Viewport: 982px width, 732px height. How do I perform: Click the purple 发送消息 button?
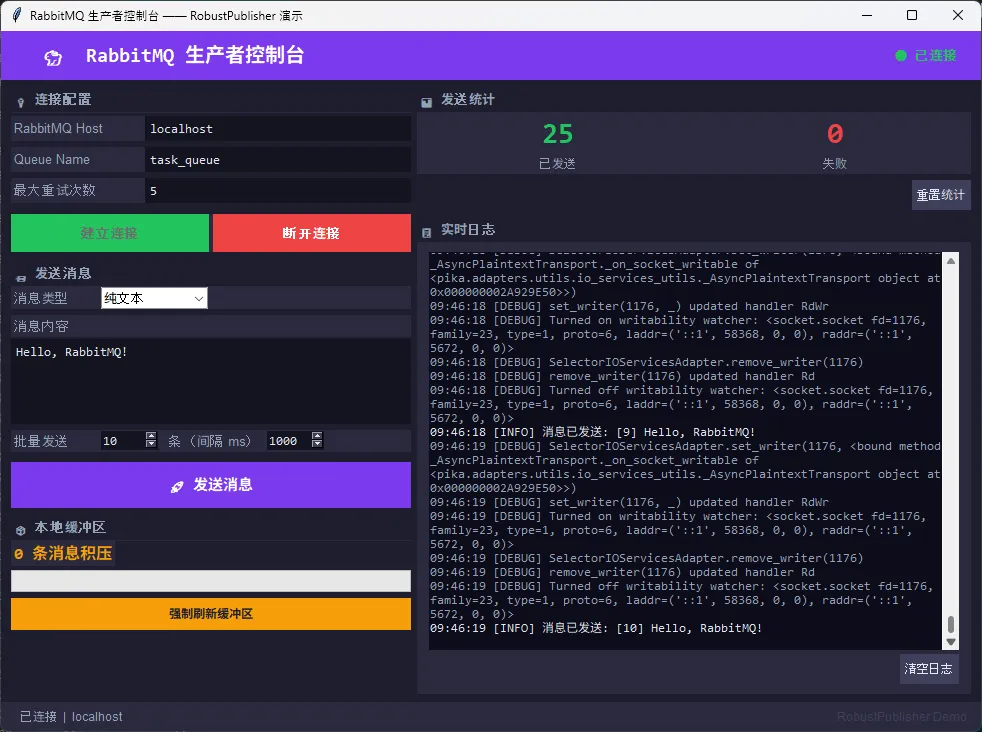click(x=211, y=485)
